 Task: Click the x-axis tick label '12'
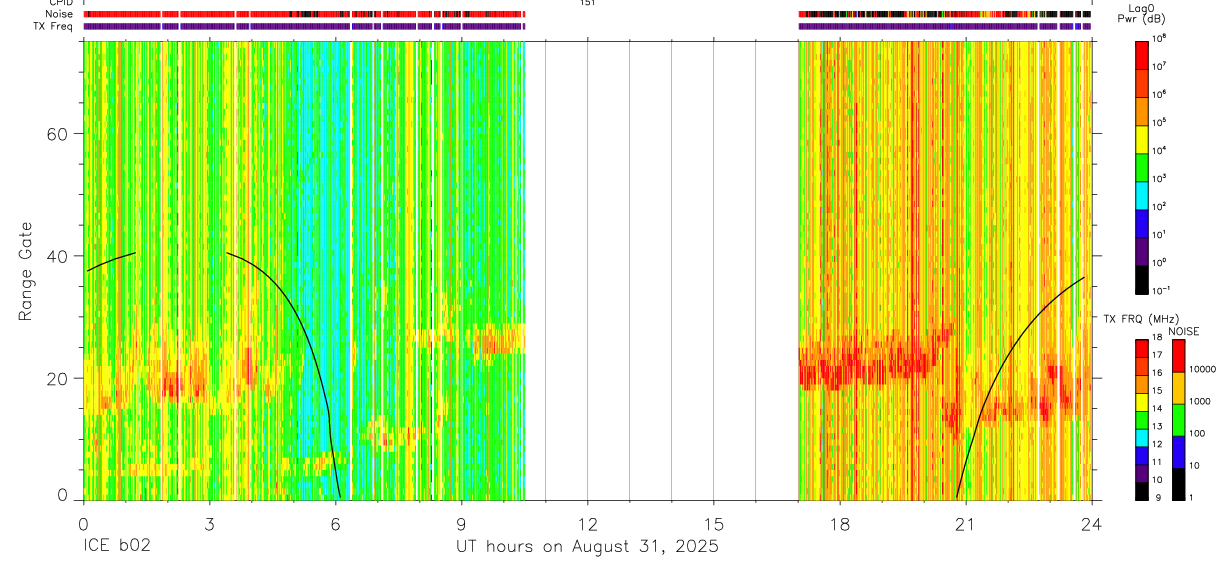pos(587,523)
